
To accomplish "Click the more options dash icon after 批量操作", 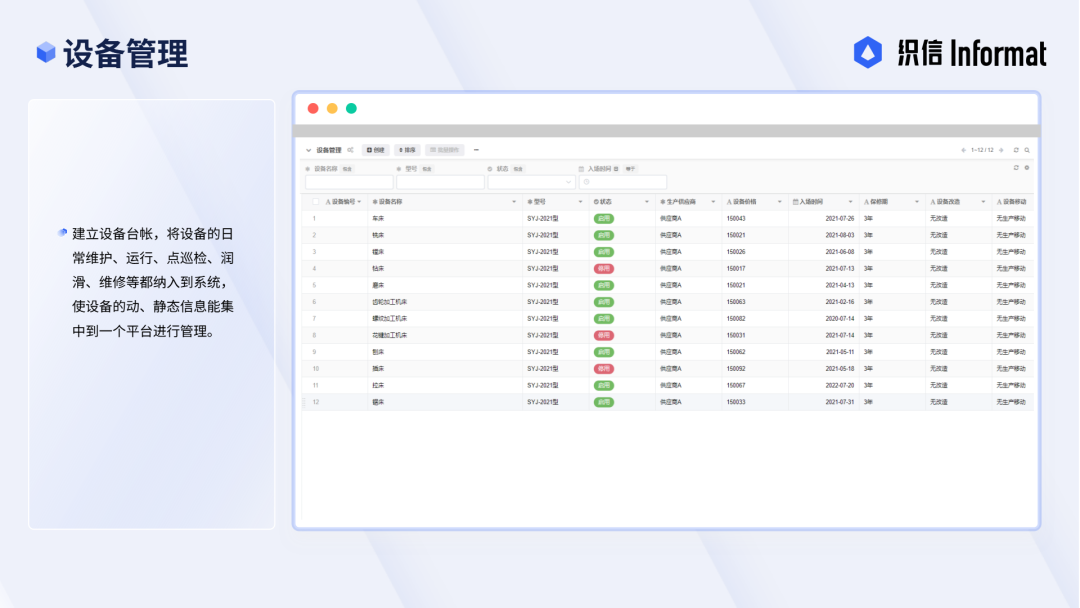I will 476,150.
